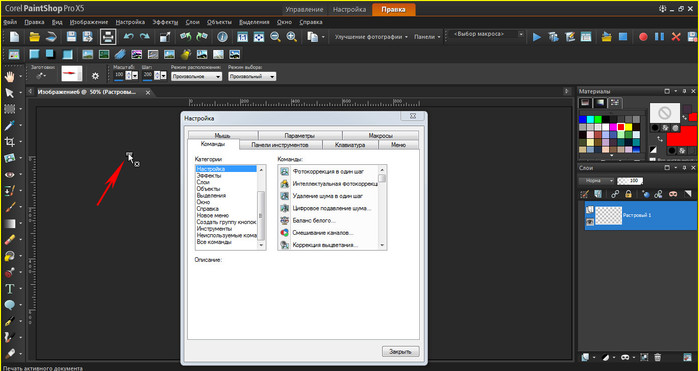
Task: Open the Изображение menu
Action: click(89, 22)
